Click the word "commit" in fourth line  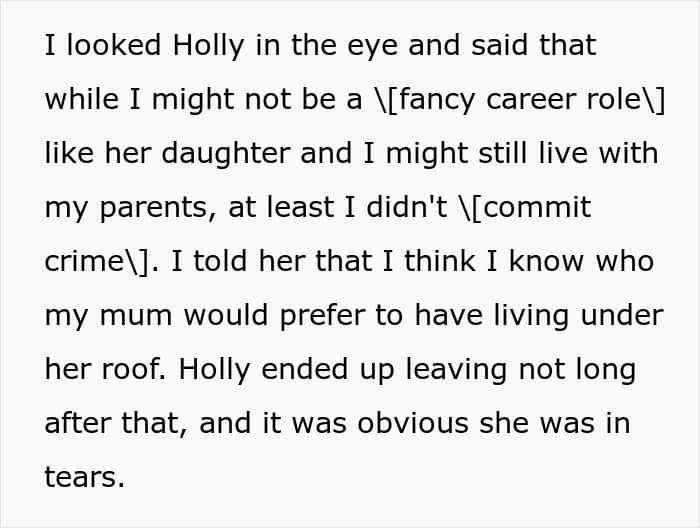pyautogui.click(x=537, y=207)
